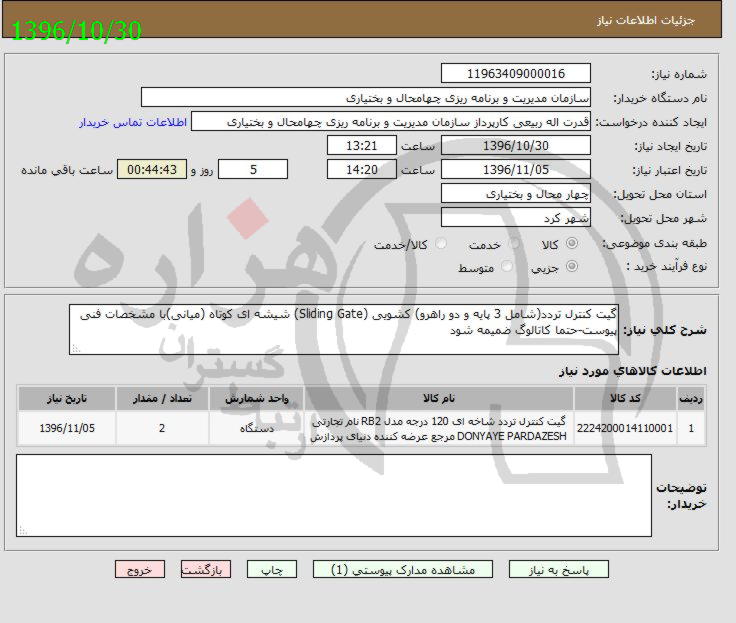Click the شماره نیاز field 11963409000016
This screenshot has height=623, width=736.
coord(515,74)
